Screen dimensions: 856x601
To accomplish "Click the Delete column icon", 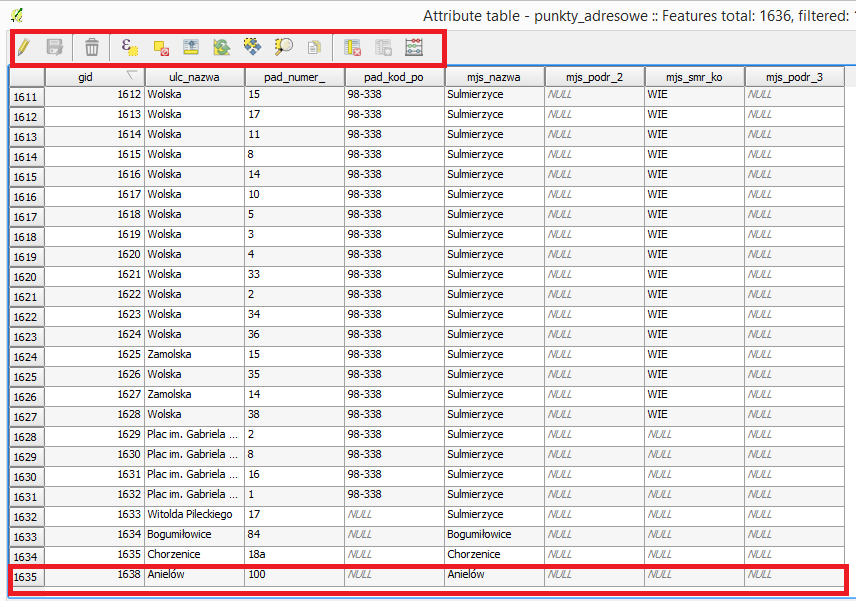I will point(352,47).
